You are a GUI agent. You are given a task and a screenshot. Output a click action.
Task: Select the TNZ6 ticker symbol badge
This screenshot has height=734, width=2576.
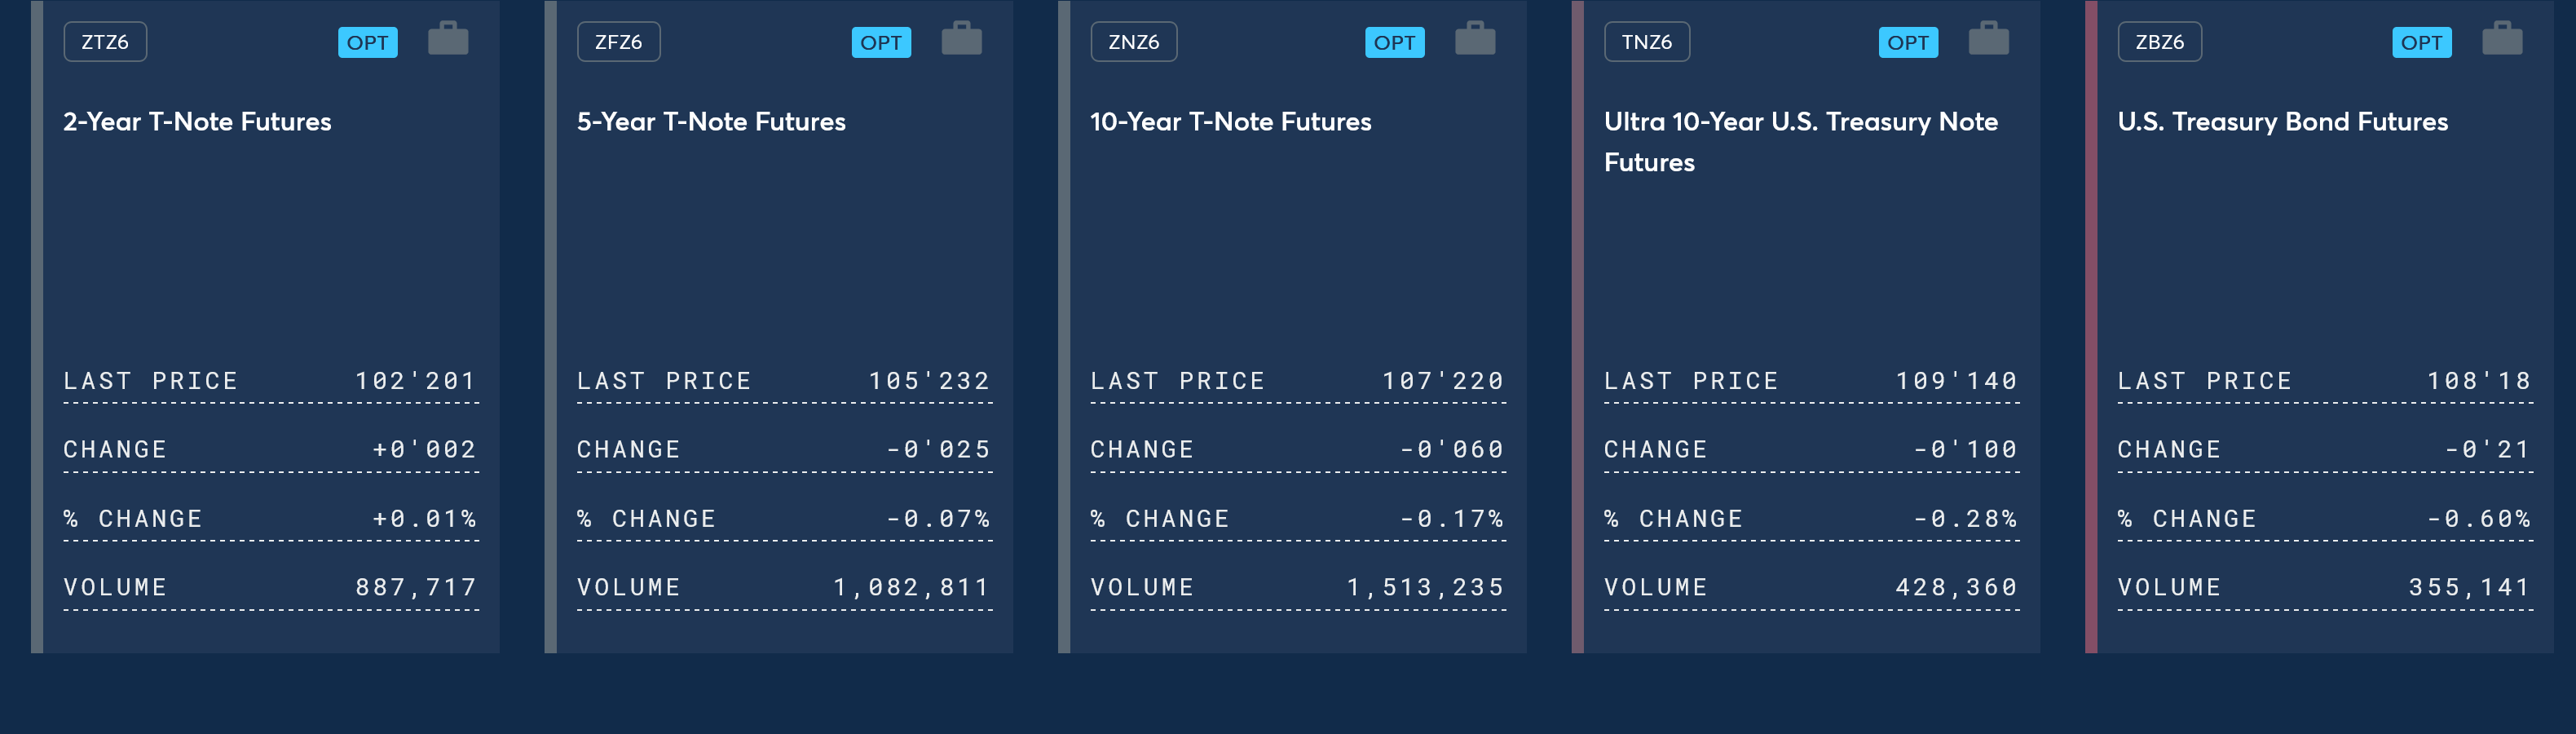click(x=1647, y=42)
